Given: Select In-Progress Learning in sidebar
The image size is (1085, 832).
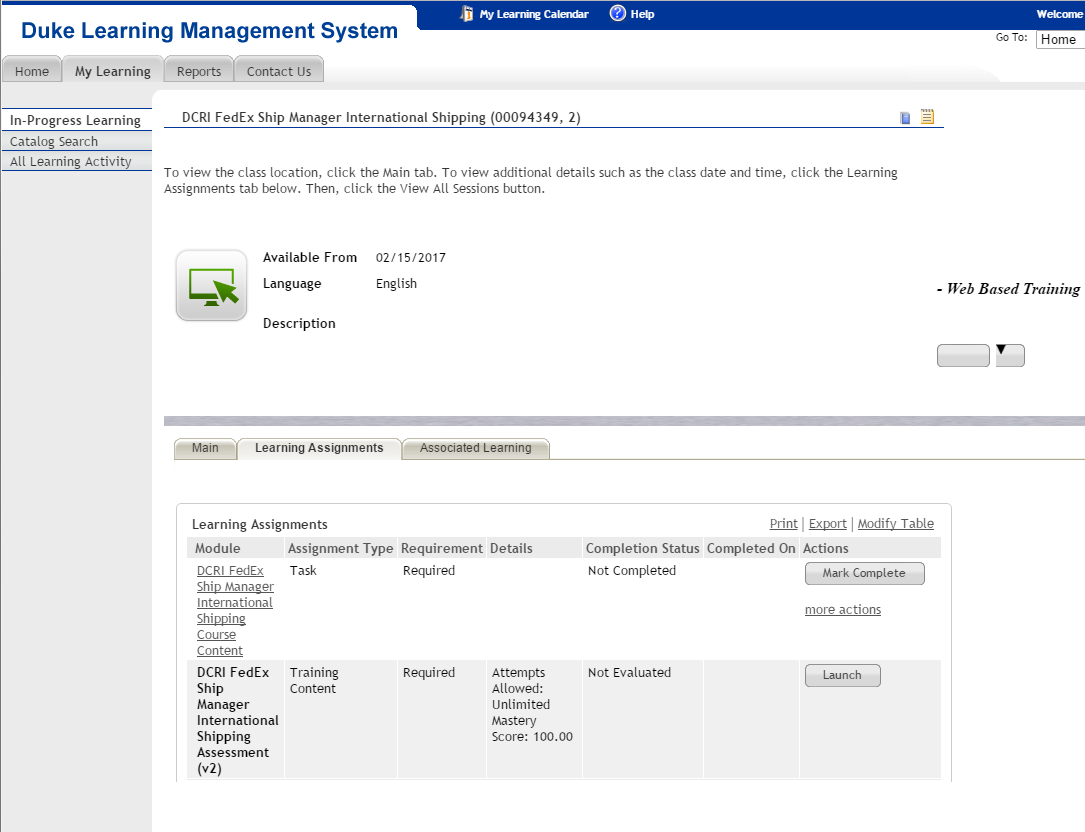Looking at the screenshot, I should click(76, 120).
